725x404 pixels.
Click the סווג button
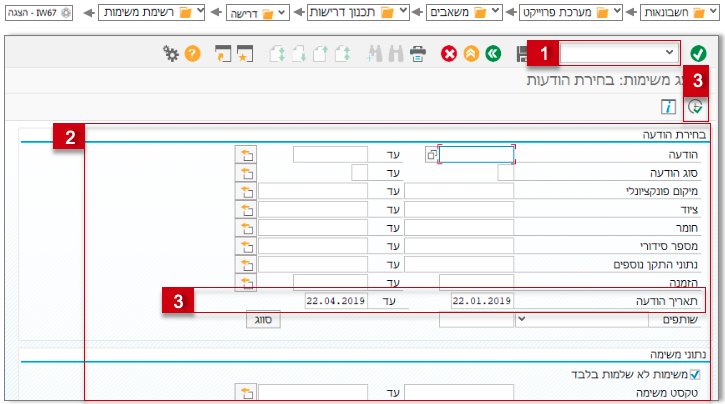(263, 319)
